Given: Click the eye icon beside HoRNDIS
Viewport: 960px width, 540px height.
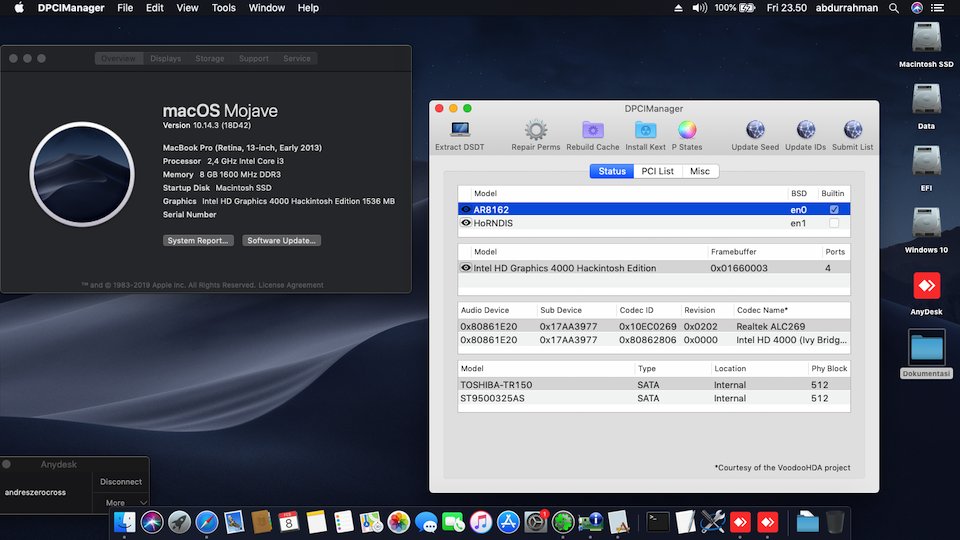Looking at the screenshot, I should pos(466,223).
